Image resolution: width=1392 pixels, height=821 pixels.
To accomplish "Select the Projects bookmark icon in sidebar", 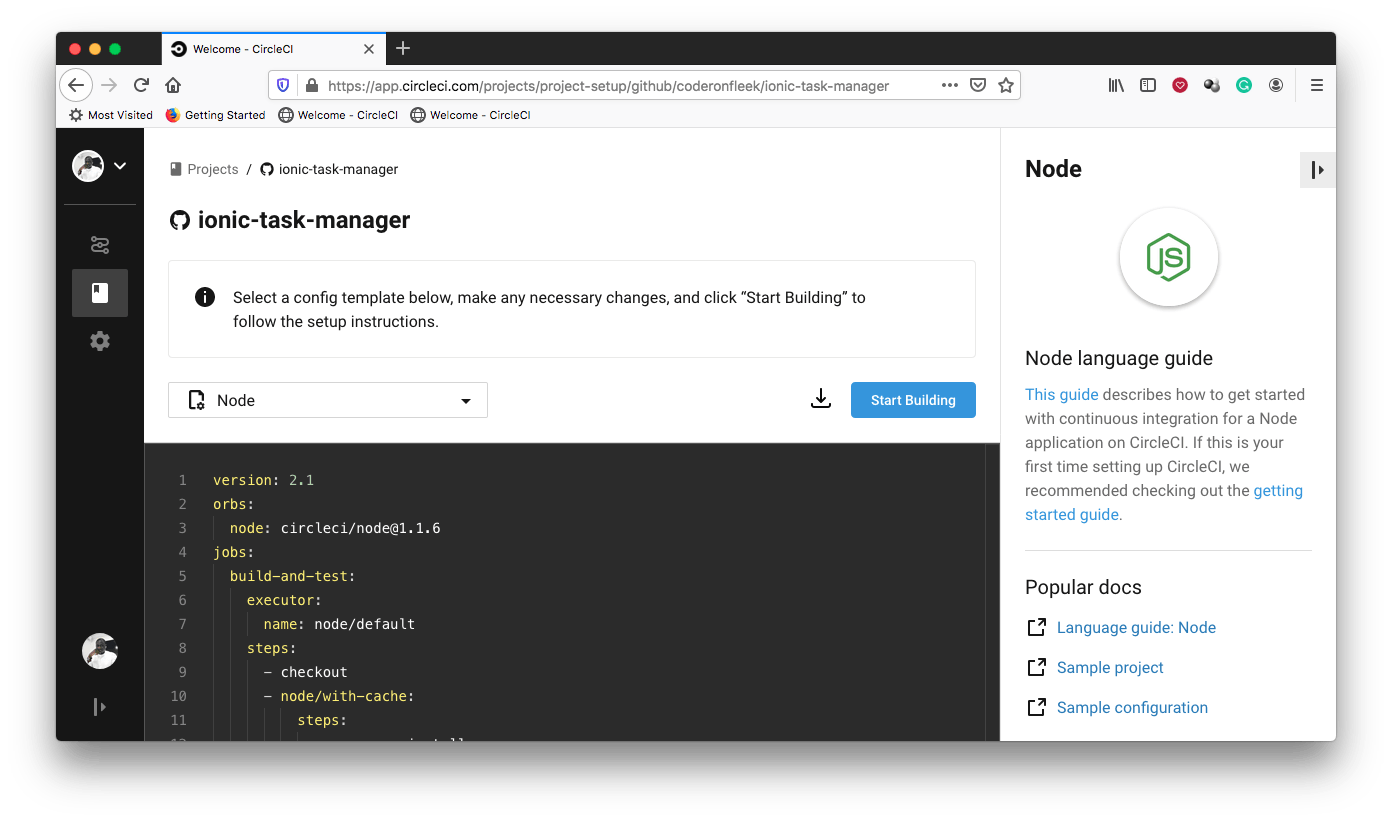I will point(99,292).
